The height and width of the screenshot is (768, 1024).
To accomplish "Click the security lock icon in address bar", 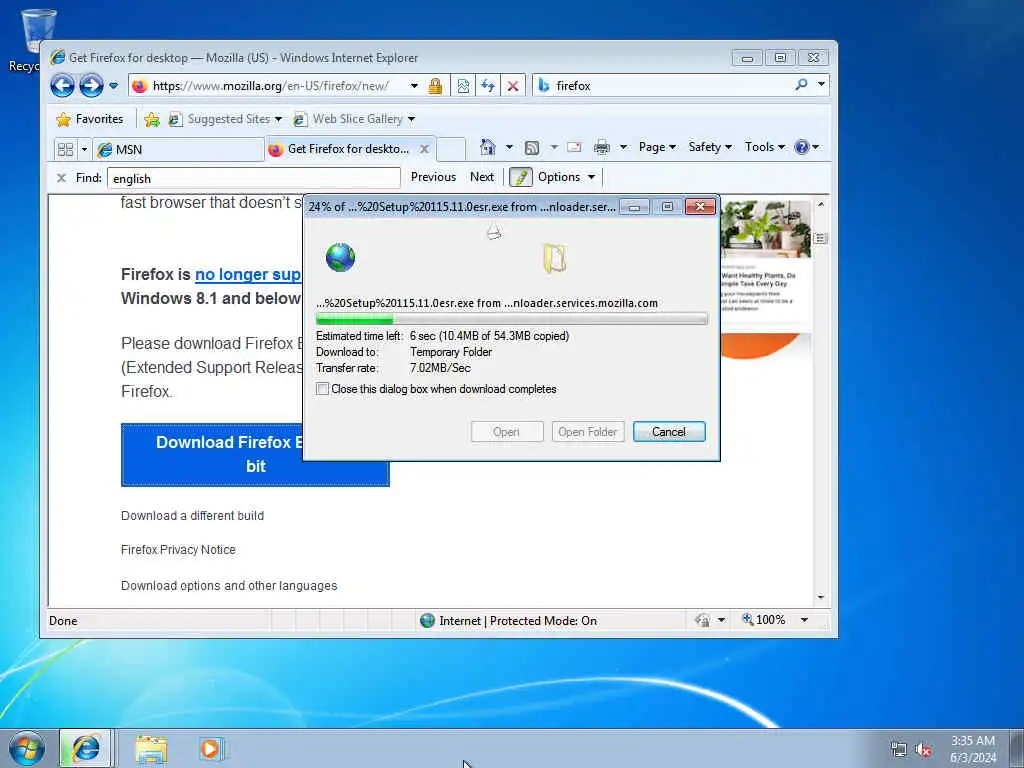I will coord(435,86).
